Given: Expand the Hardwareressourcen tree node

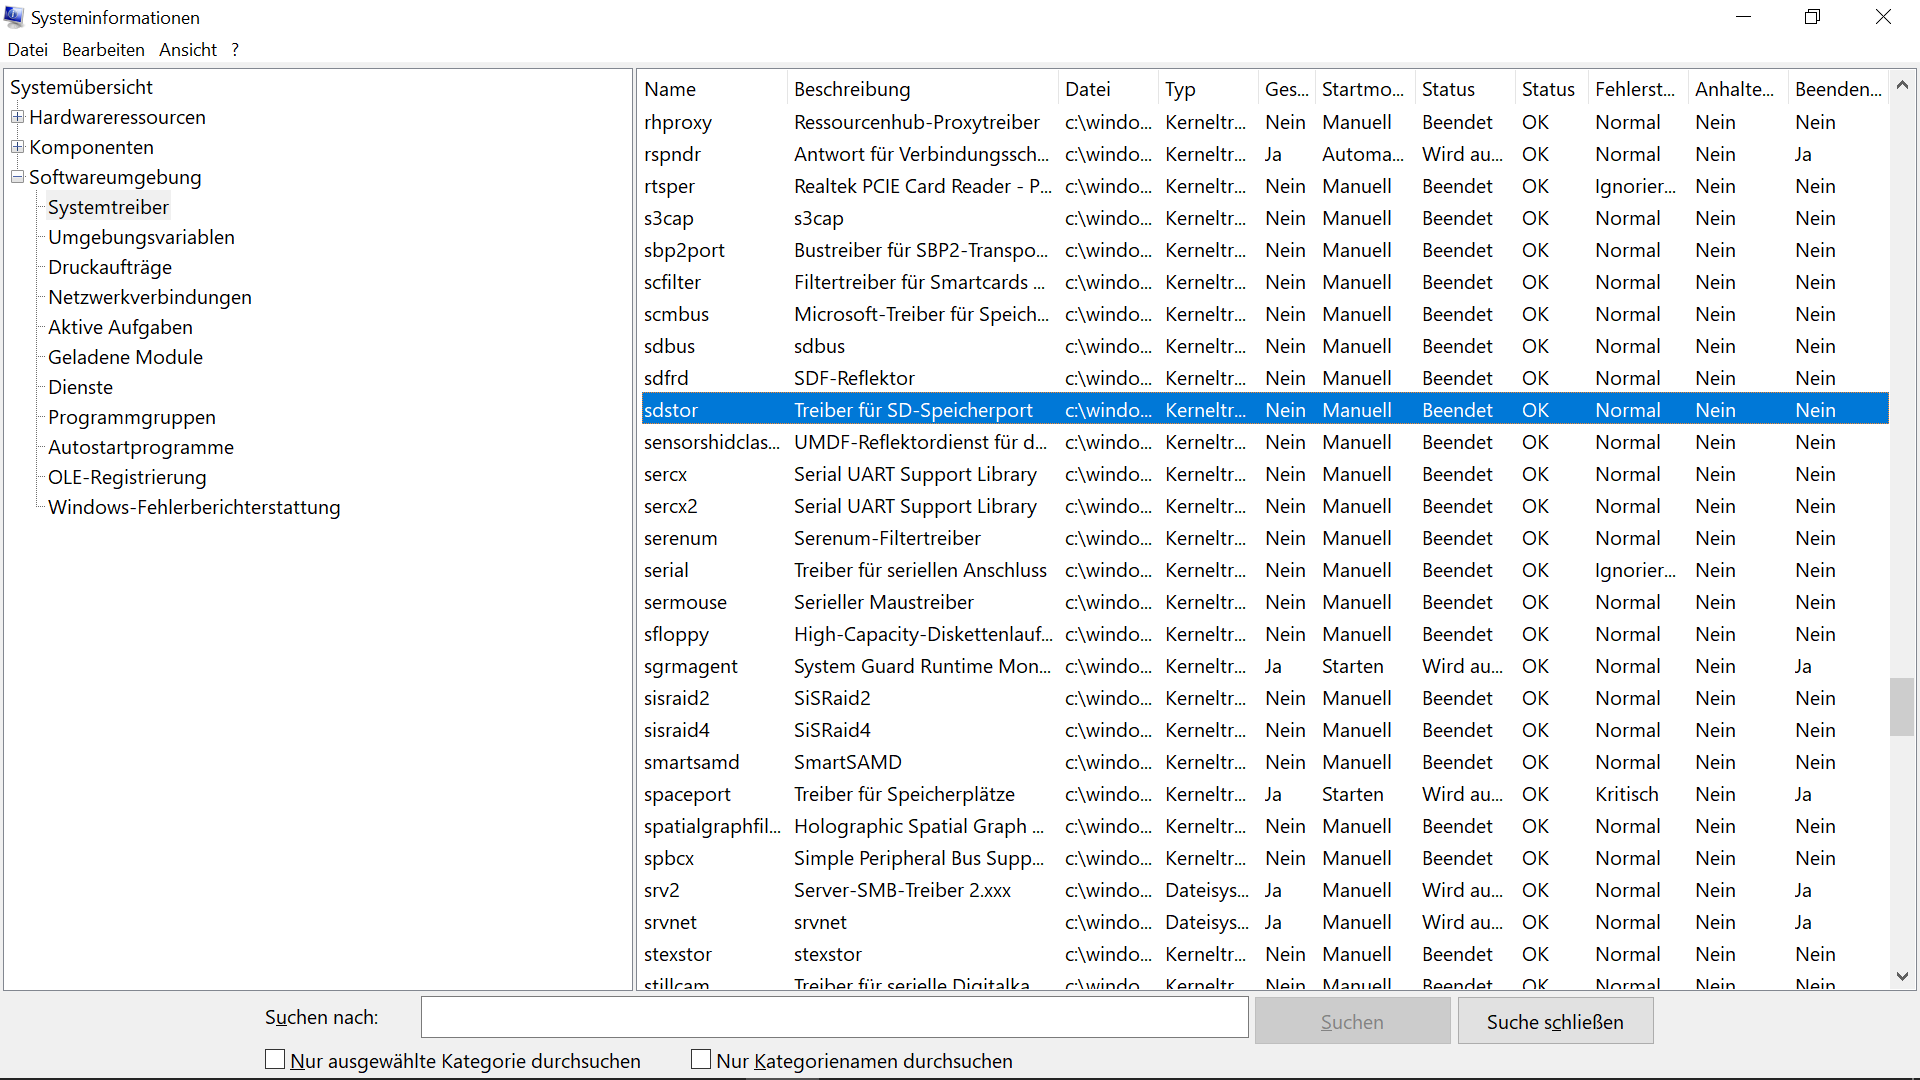Looking at the screenshot, I should 17,117.
